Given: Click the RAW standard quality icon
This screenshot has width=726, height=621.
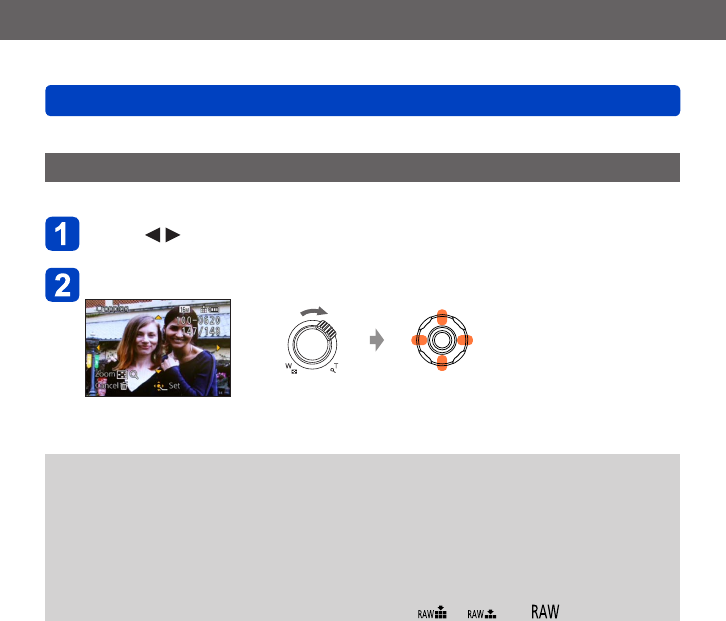Looking at the screenshot, I should point(482,614).
